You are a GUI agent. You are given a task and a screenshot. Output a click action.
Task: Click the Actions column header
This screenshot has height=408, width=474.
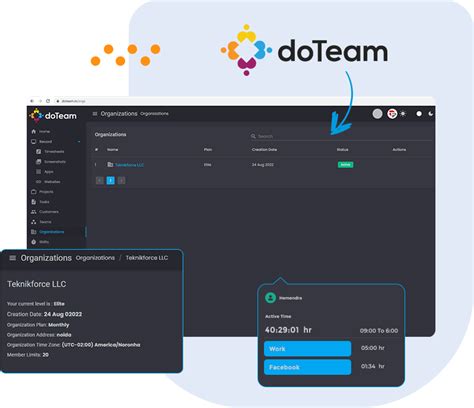(x=399, y=149)
